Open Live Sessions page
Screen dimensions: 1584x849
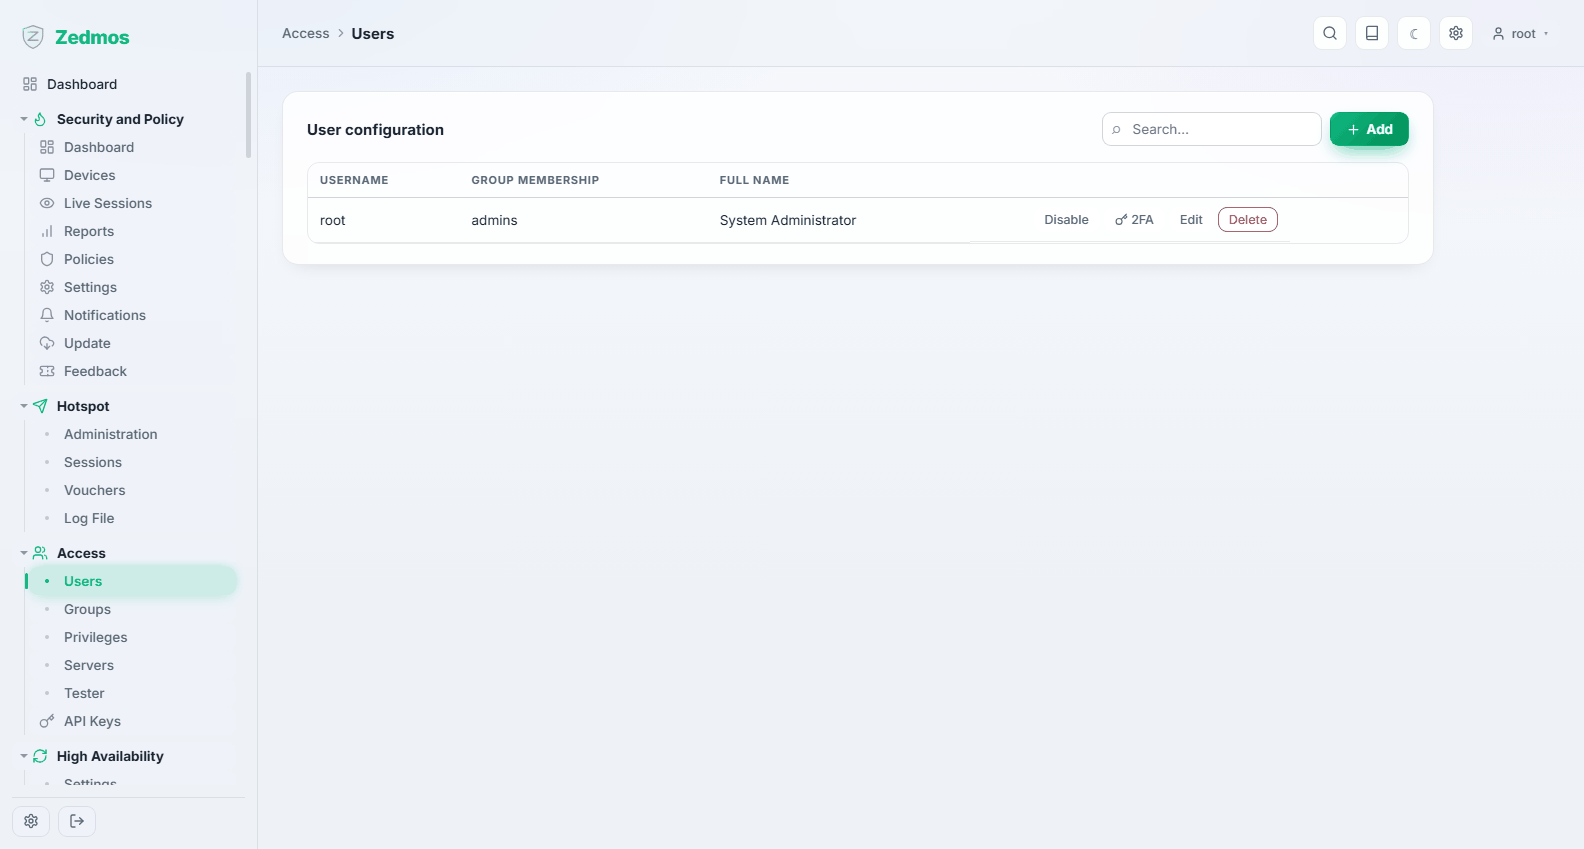(107, 203)
